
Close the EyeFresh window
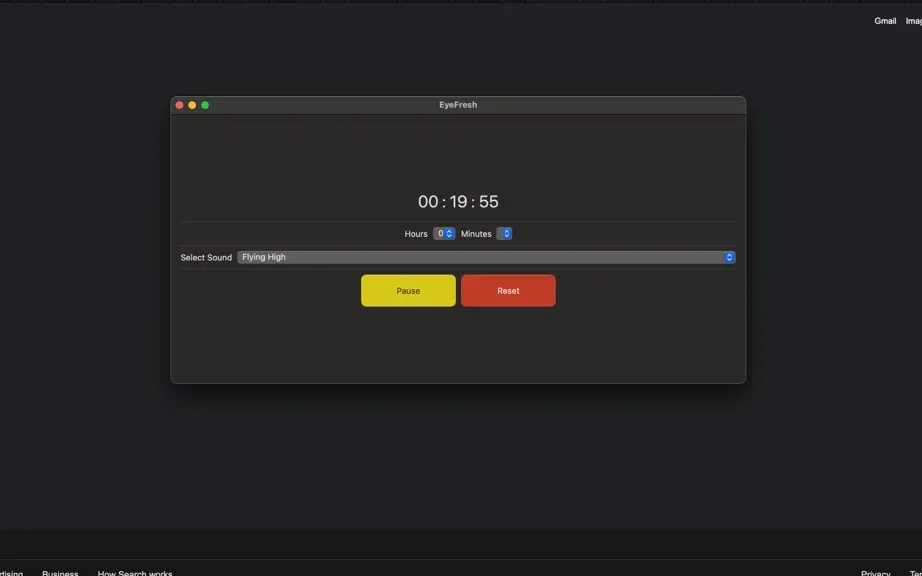tap(179, 105)
